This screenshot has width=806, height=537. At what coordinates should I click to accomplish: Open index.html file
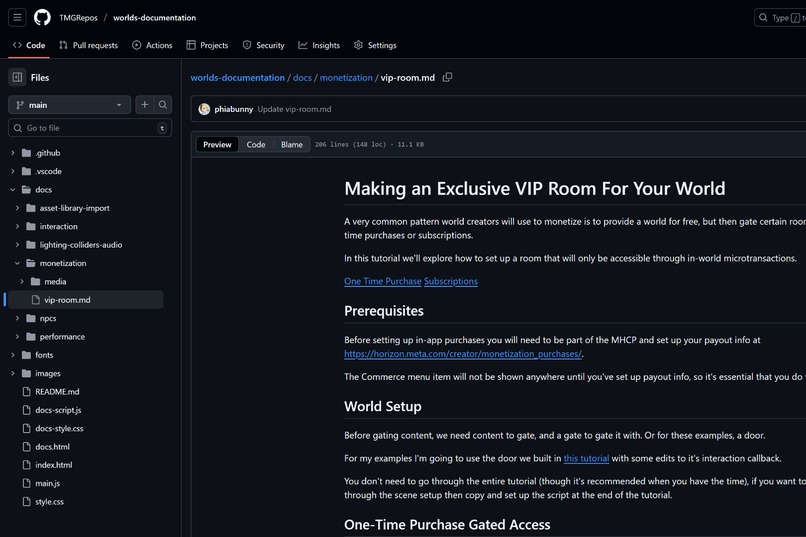click(53, 465)
